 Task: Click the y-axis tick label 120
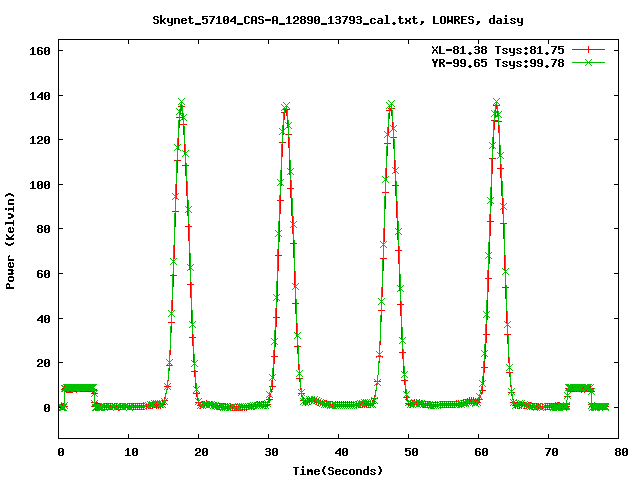coord(40,140)
